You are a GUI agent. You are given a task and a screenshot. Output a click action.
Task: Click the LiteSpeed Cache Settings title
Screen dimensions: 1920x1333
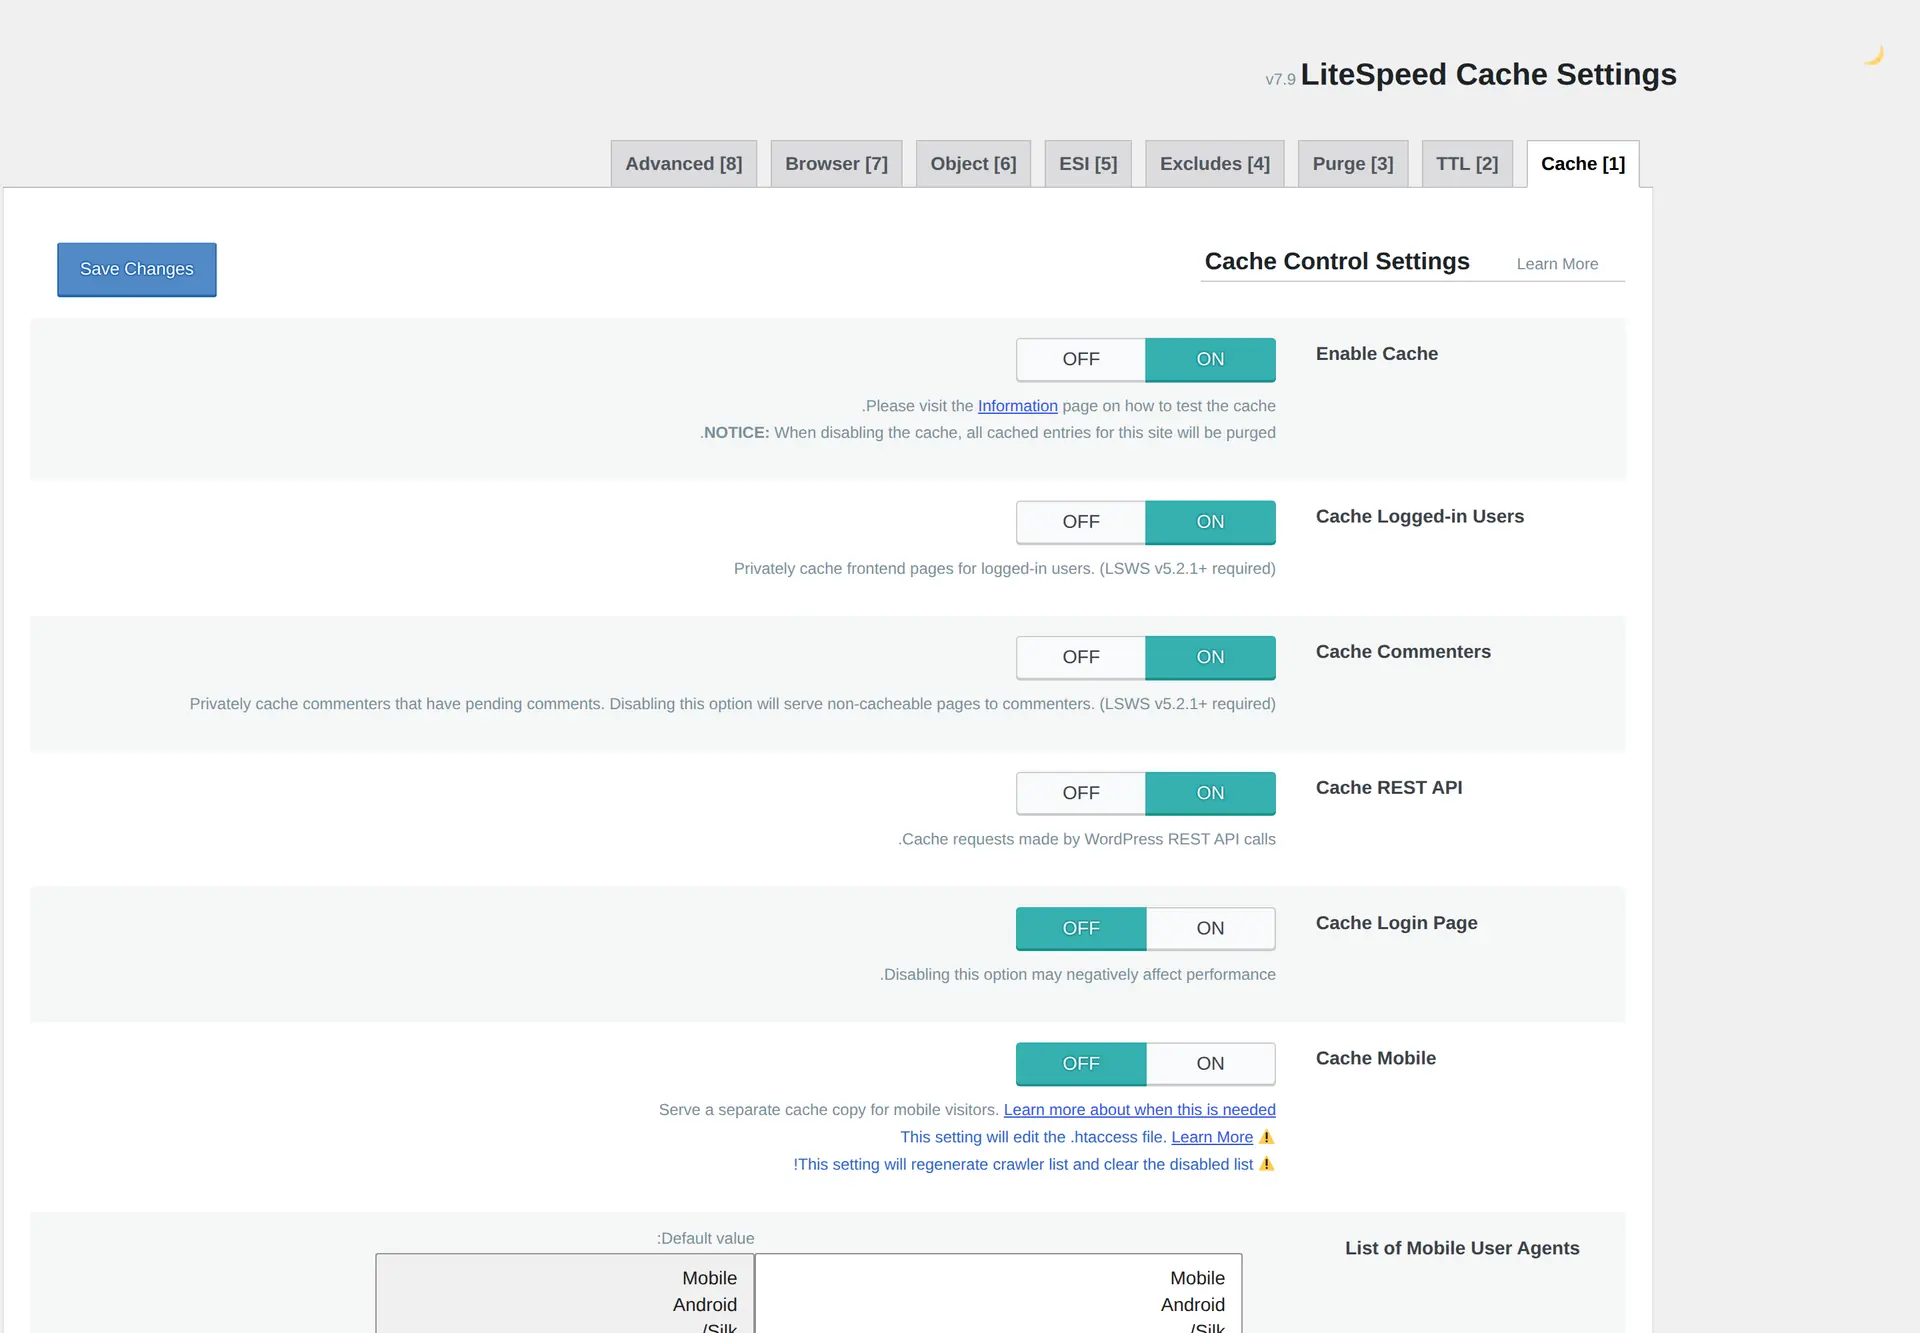(1488, 74)
